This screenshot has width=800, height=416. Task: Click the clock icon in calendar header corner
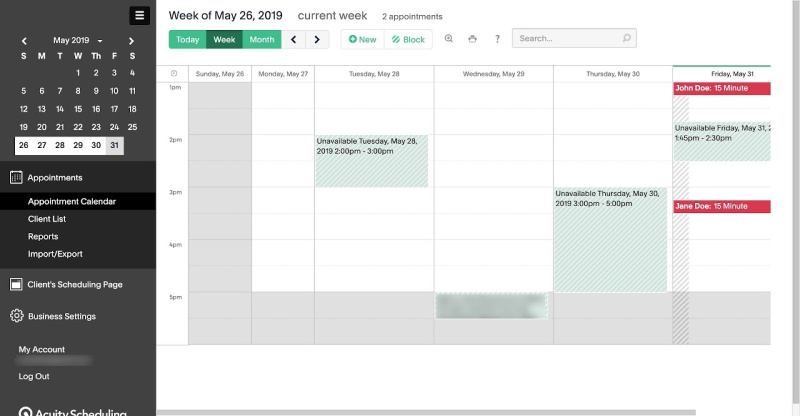(174, 74)
